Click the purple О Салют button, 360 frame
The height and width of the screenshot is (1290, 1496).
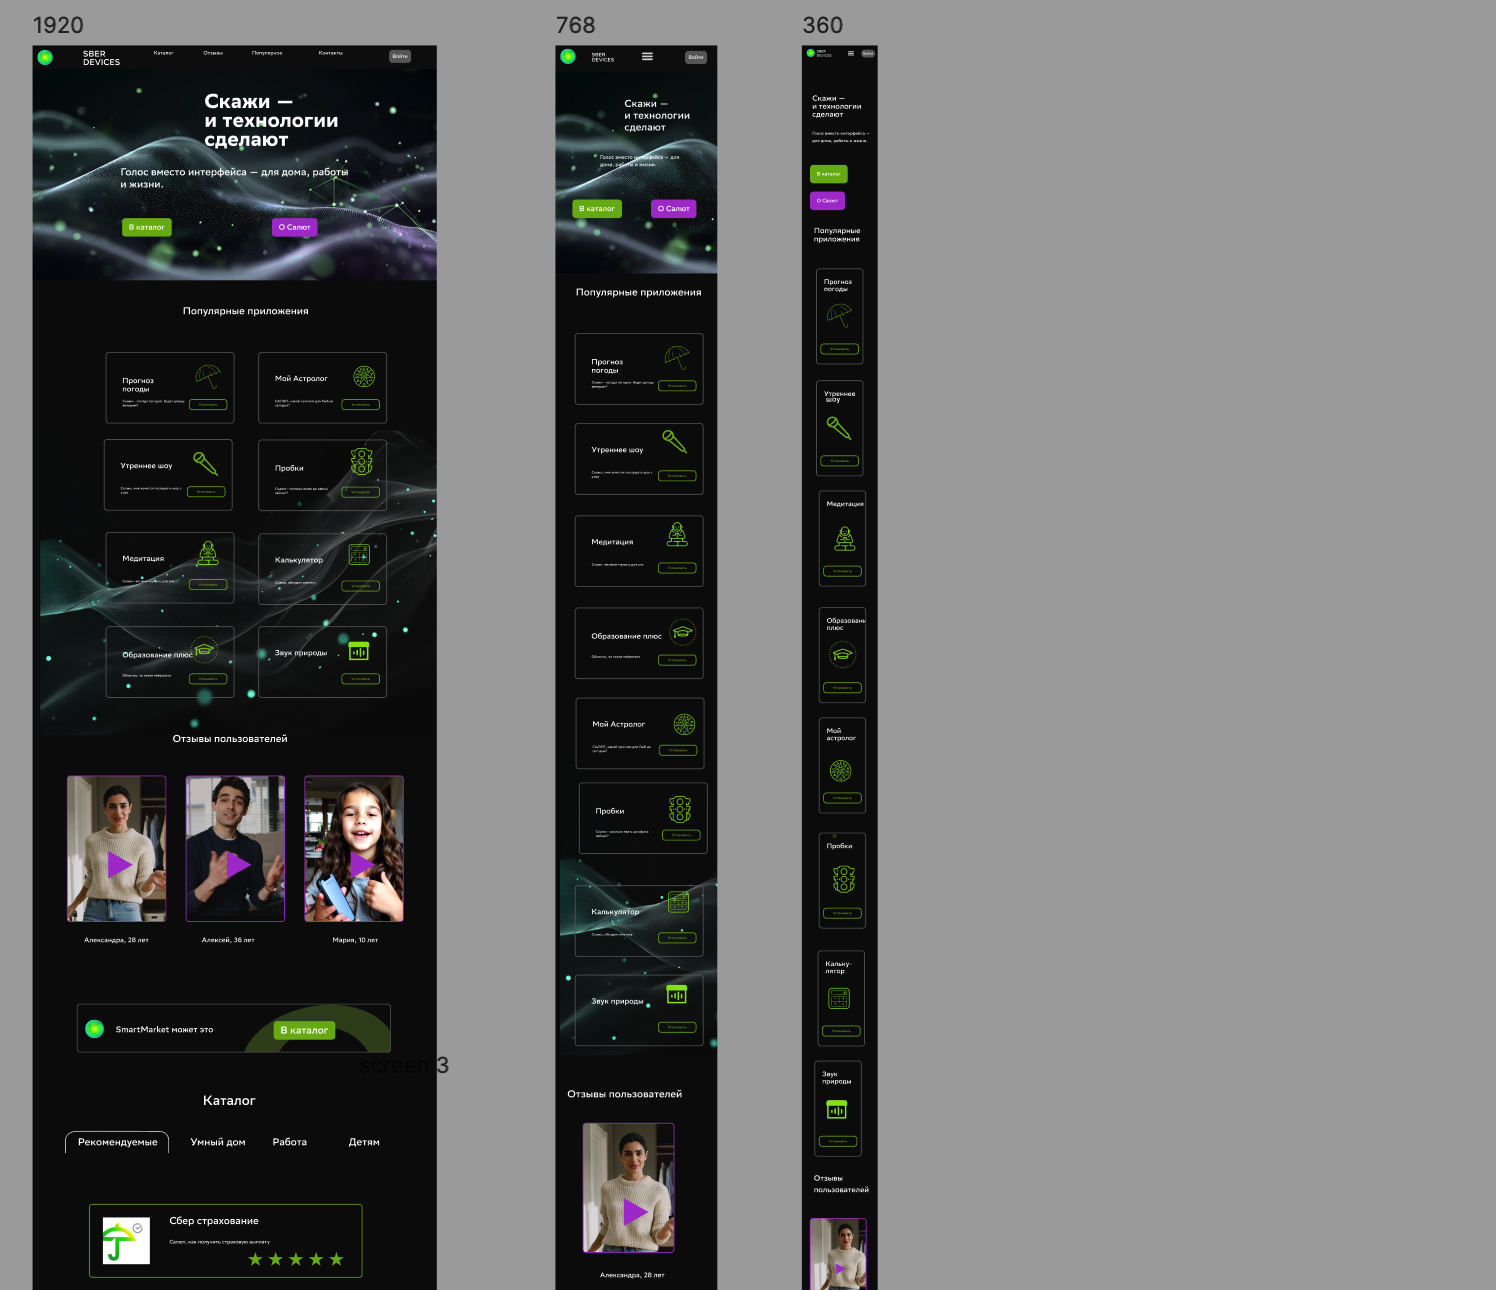[x=828, y=200]
